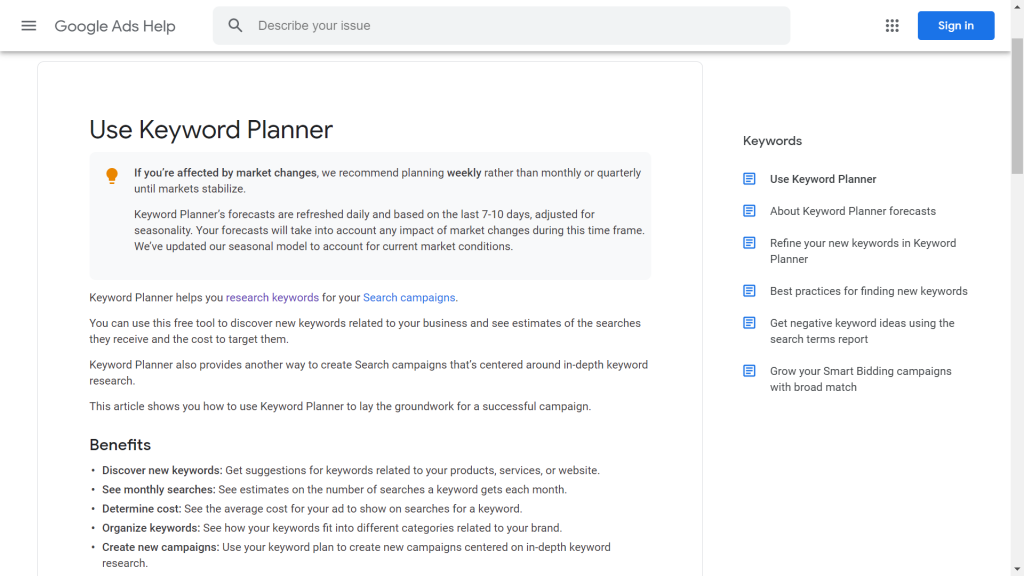Click the Sign in button
Image resolution: width=1024 pixels, height=576 pixels.
(956, 25)
